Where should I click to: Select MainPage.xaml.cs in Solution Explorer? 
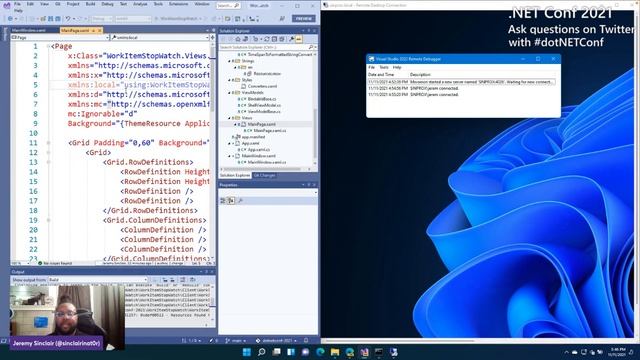point(269,131)
